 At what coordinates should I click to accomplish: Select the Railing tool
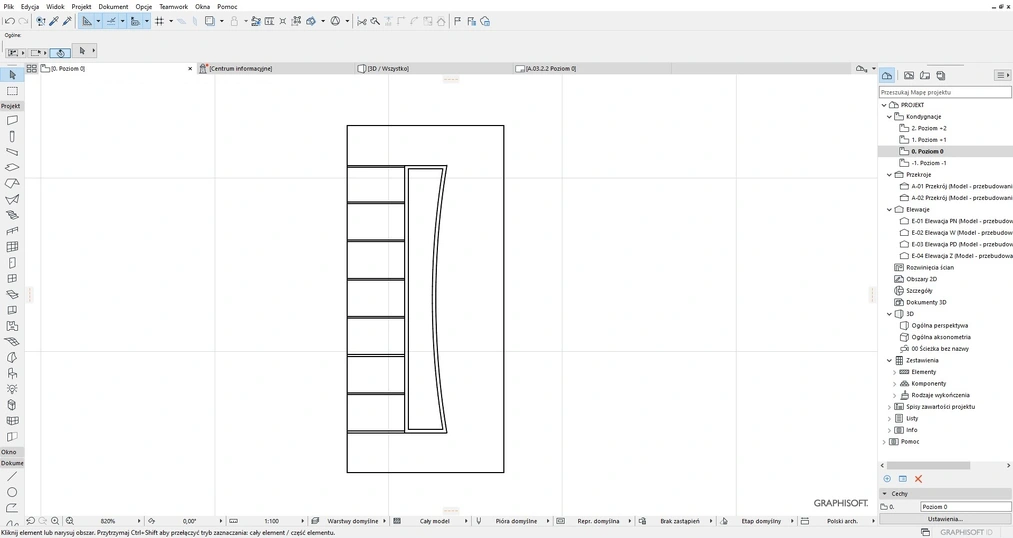(x=12, y=231)
